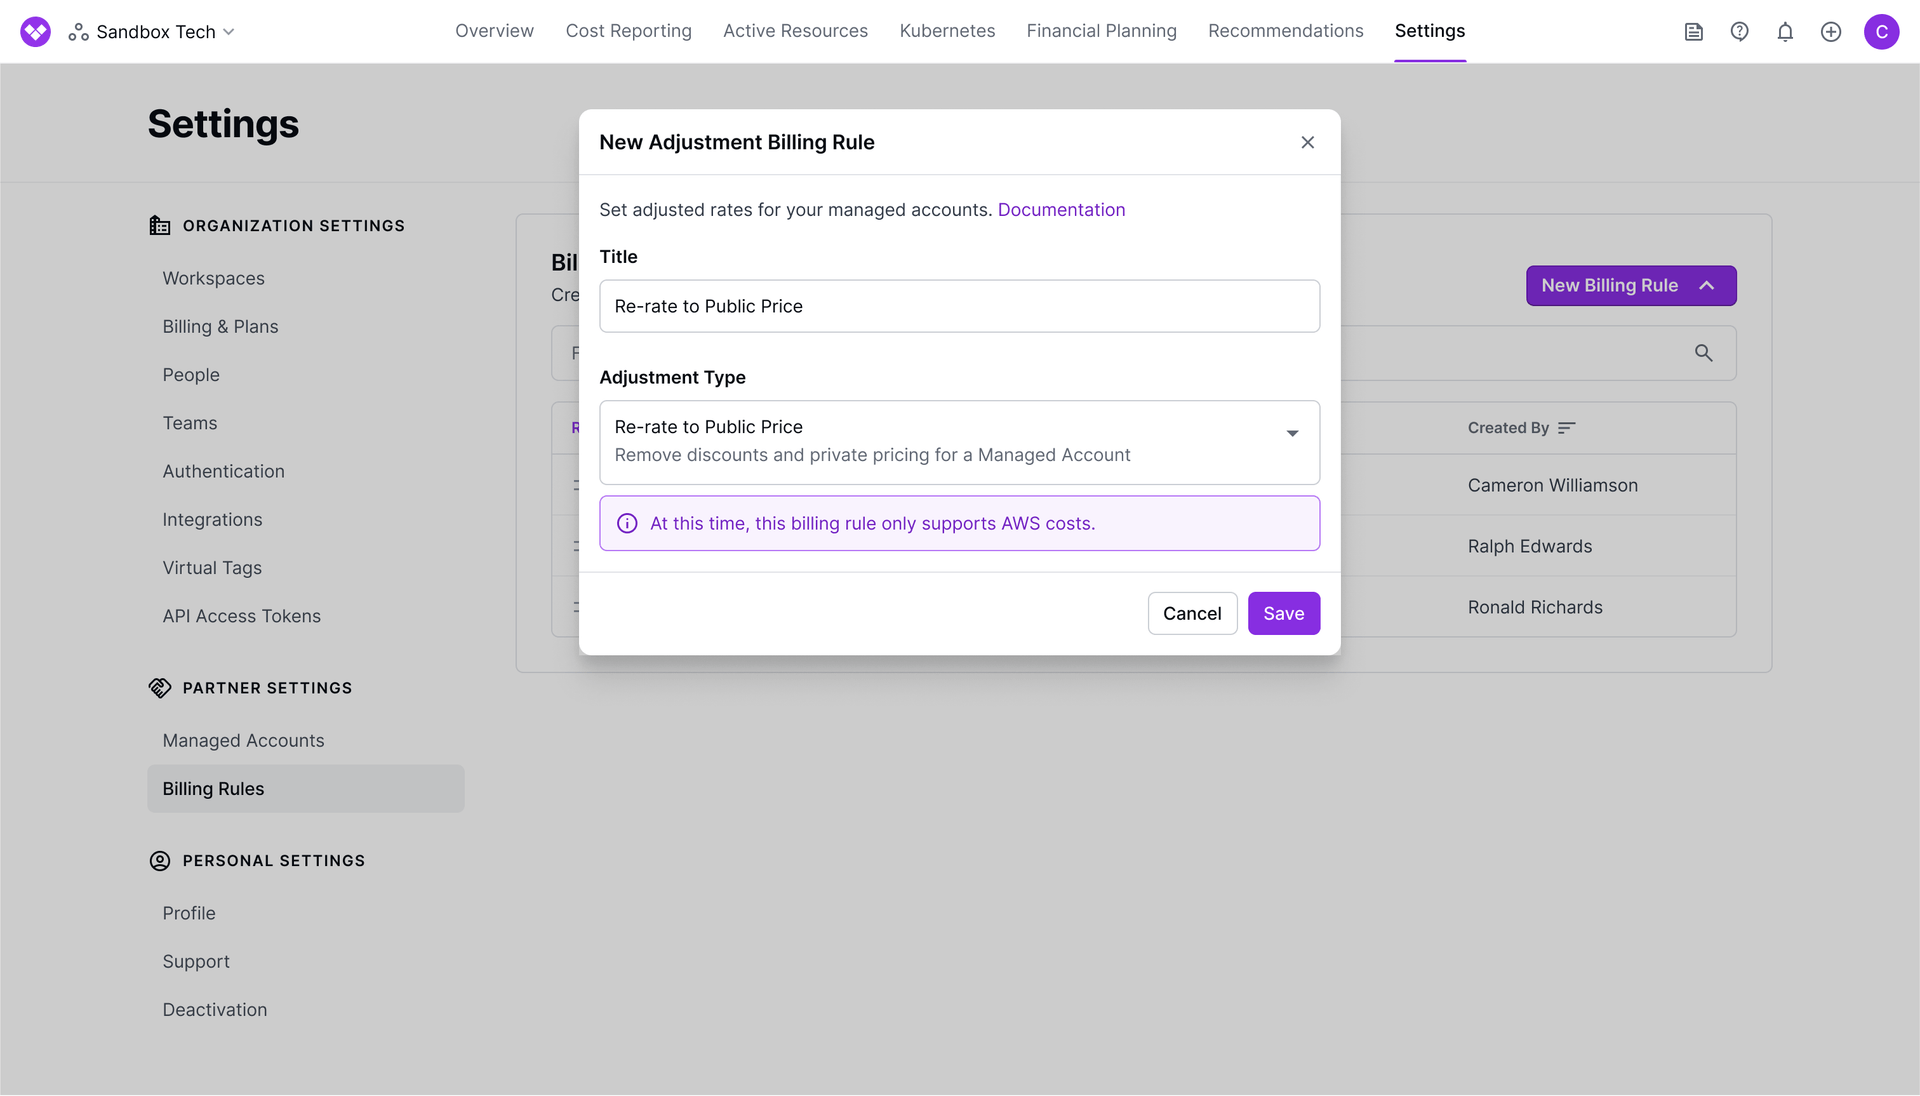1920x1096 pixels.
Task: Click the plus circle add icon
Action: [1831, 32]
